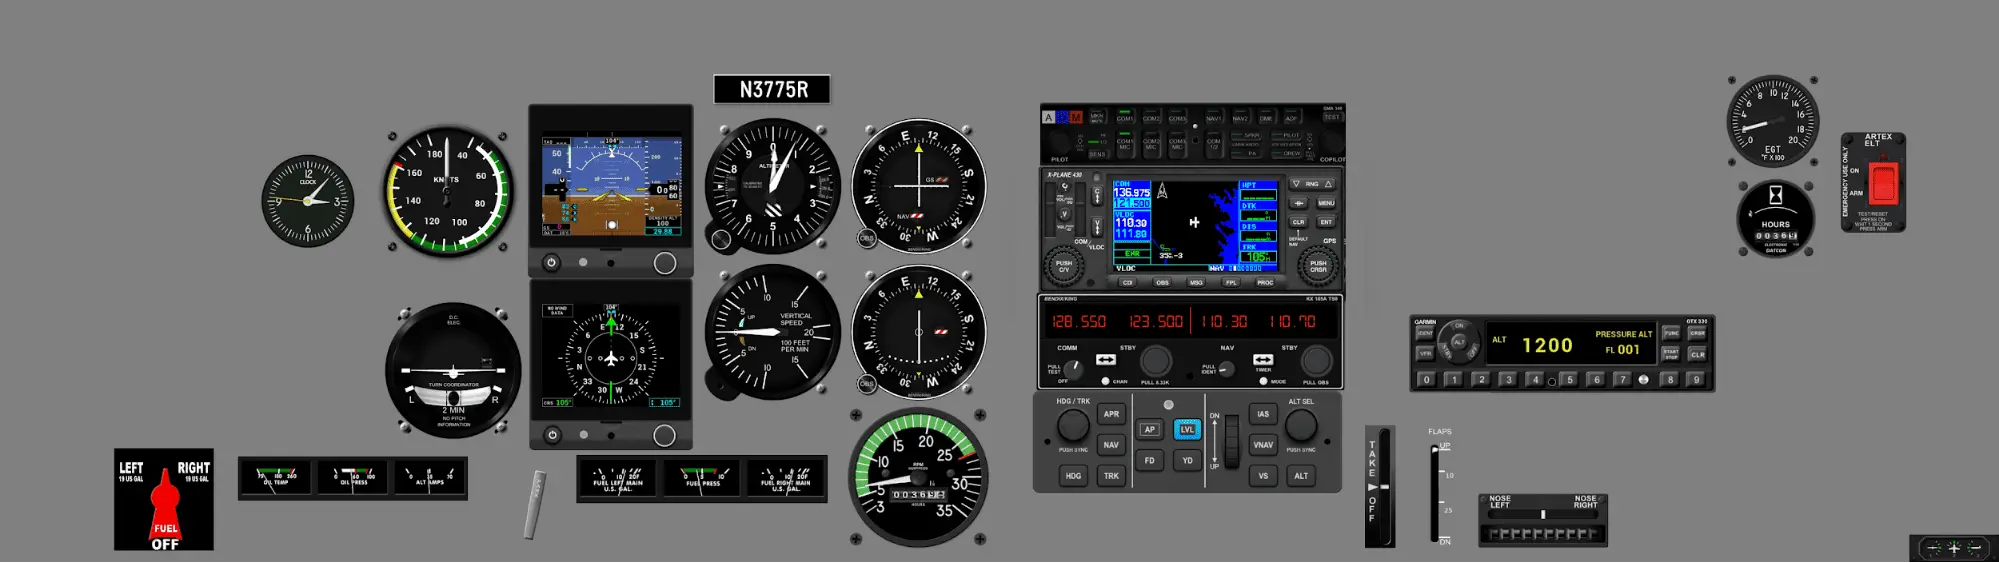Click the lower HSI display power button

tap(551, 435)
